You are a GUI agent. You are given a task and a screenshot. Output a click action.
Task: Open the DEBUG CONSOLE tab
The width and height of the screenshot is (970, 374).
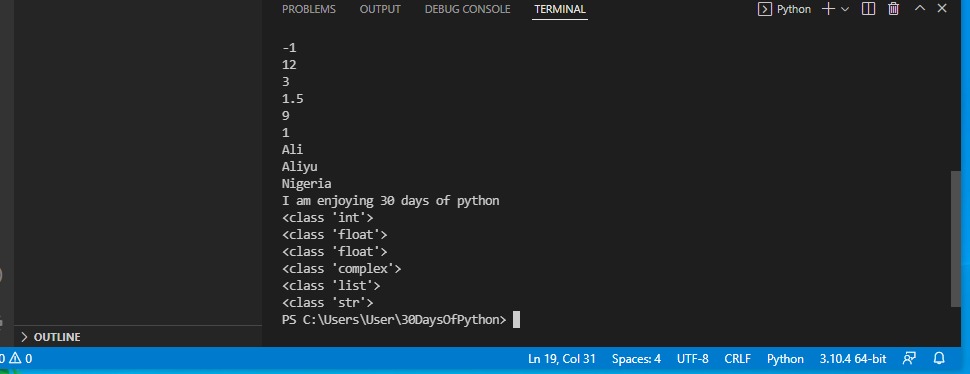(x=467, y=9)
